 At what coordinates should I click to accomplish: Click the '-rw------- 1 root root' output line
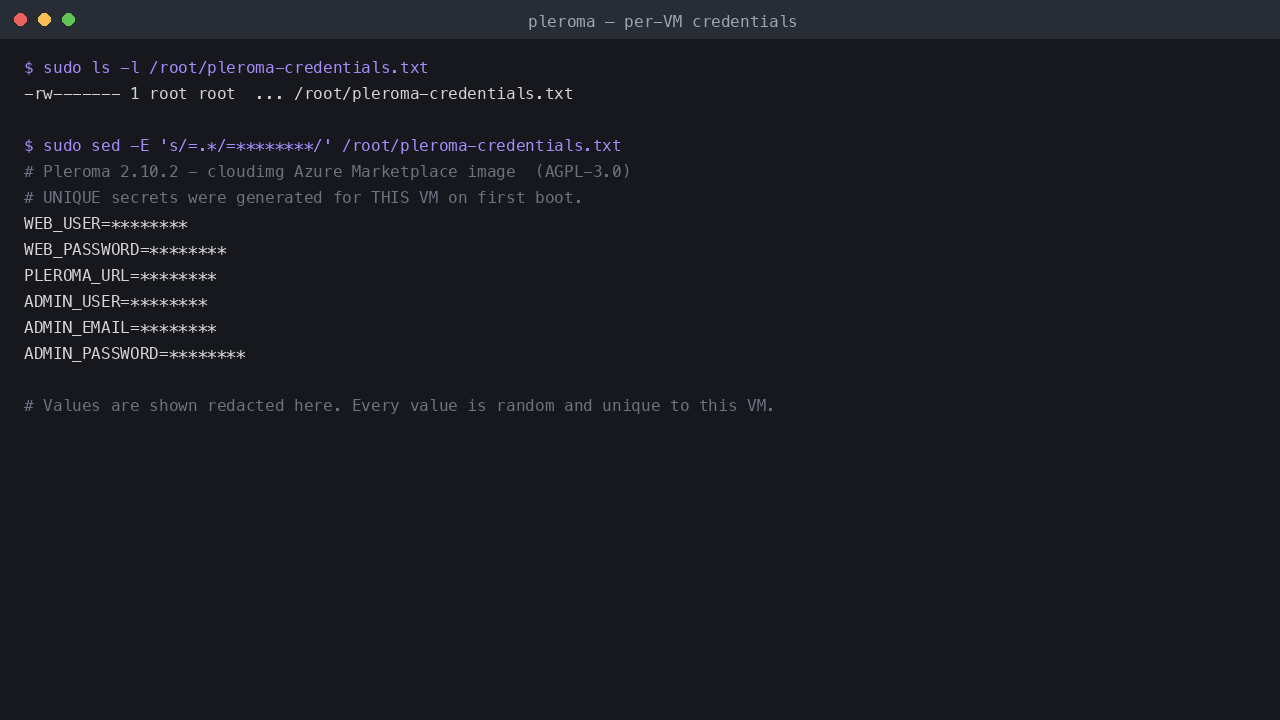pos(299,94)
